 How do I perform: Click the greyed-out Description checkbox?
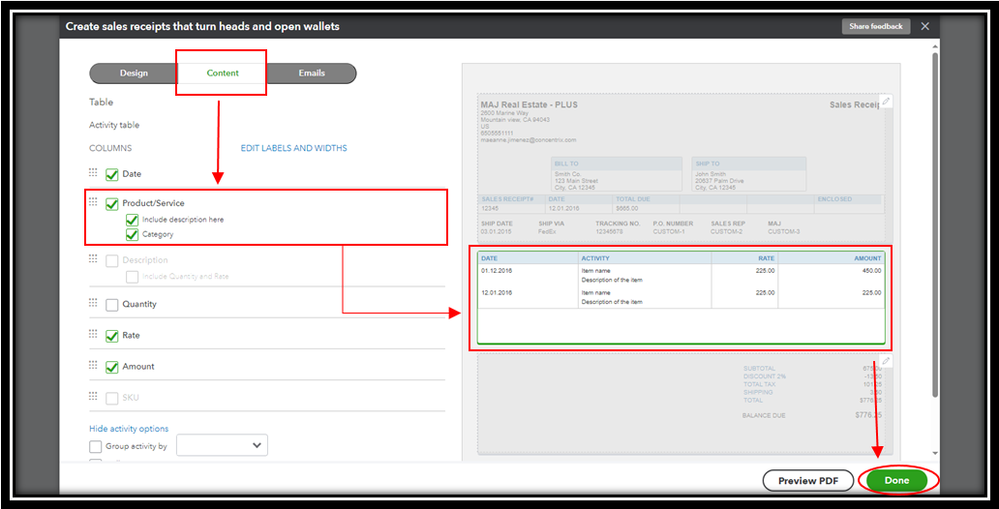coord(112,261)
